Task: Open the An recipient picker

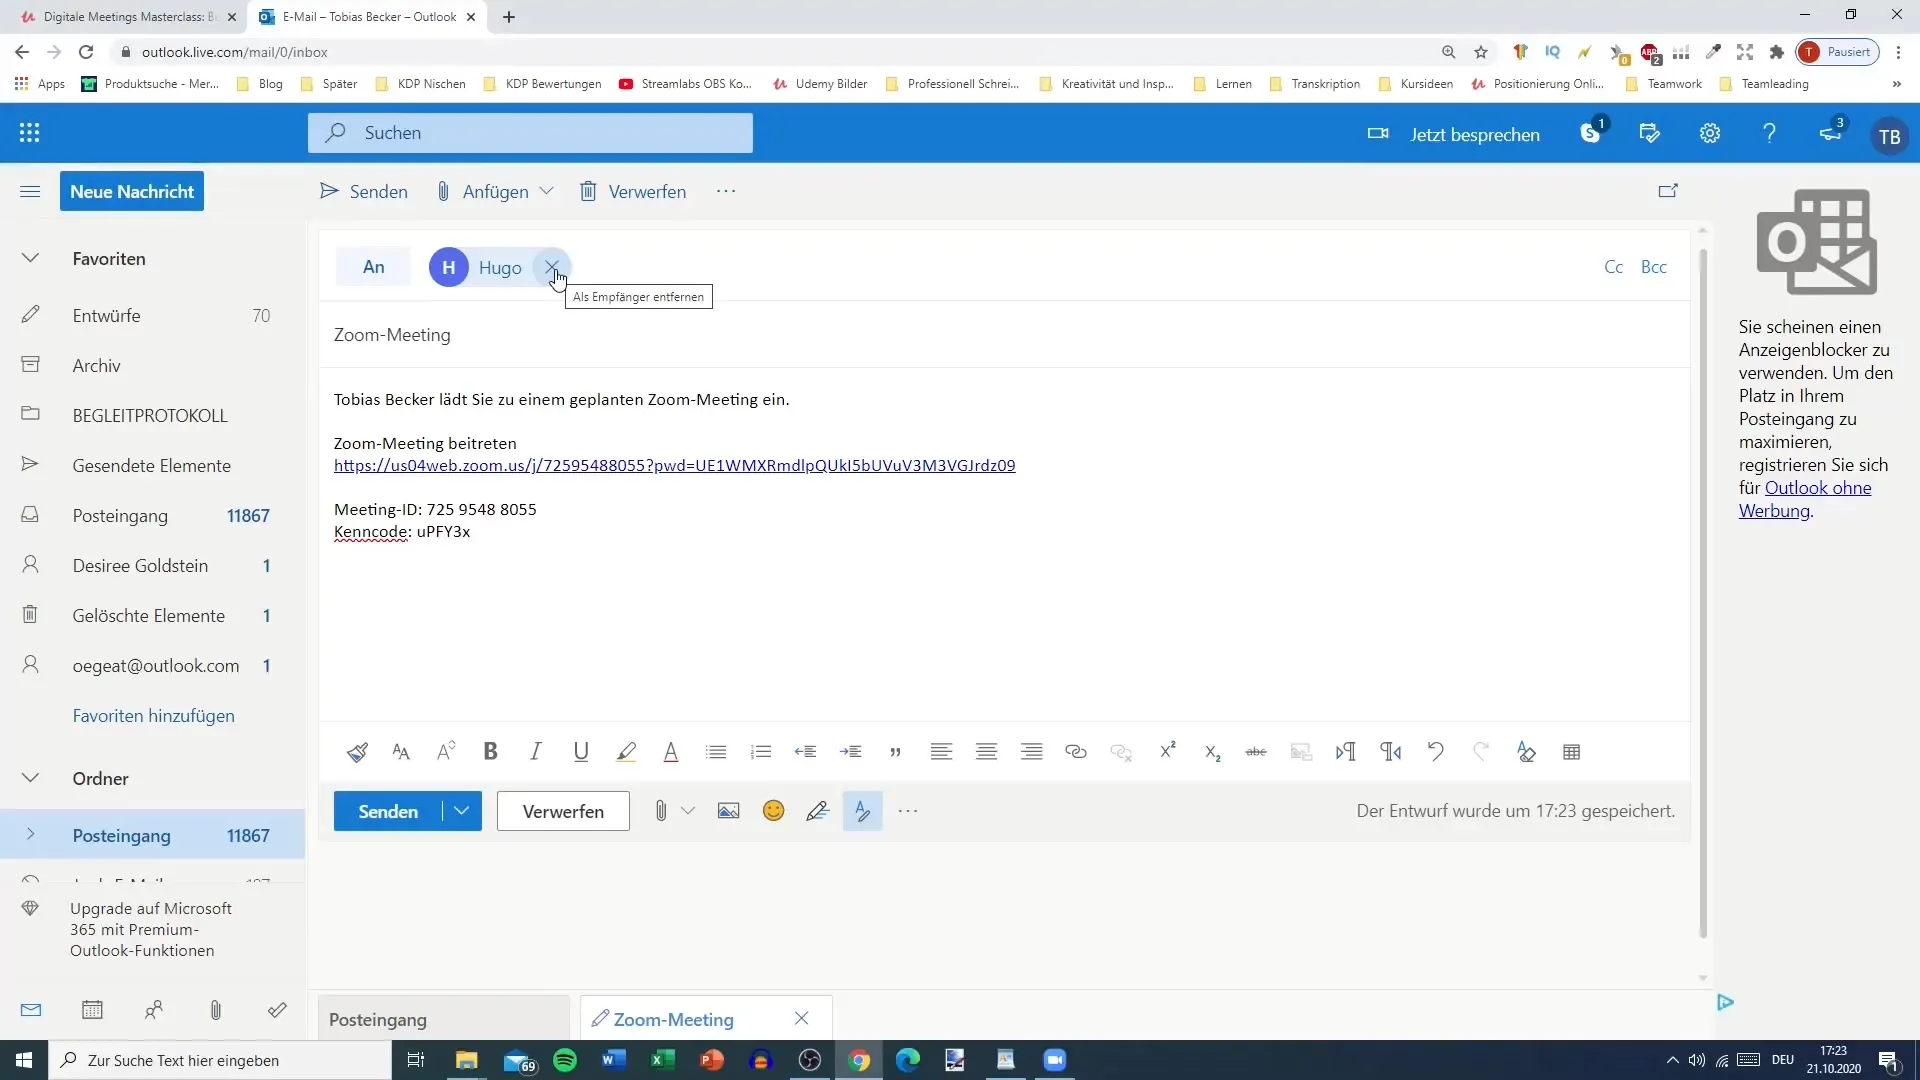Action: coord(373,267)
